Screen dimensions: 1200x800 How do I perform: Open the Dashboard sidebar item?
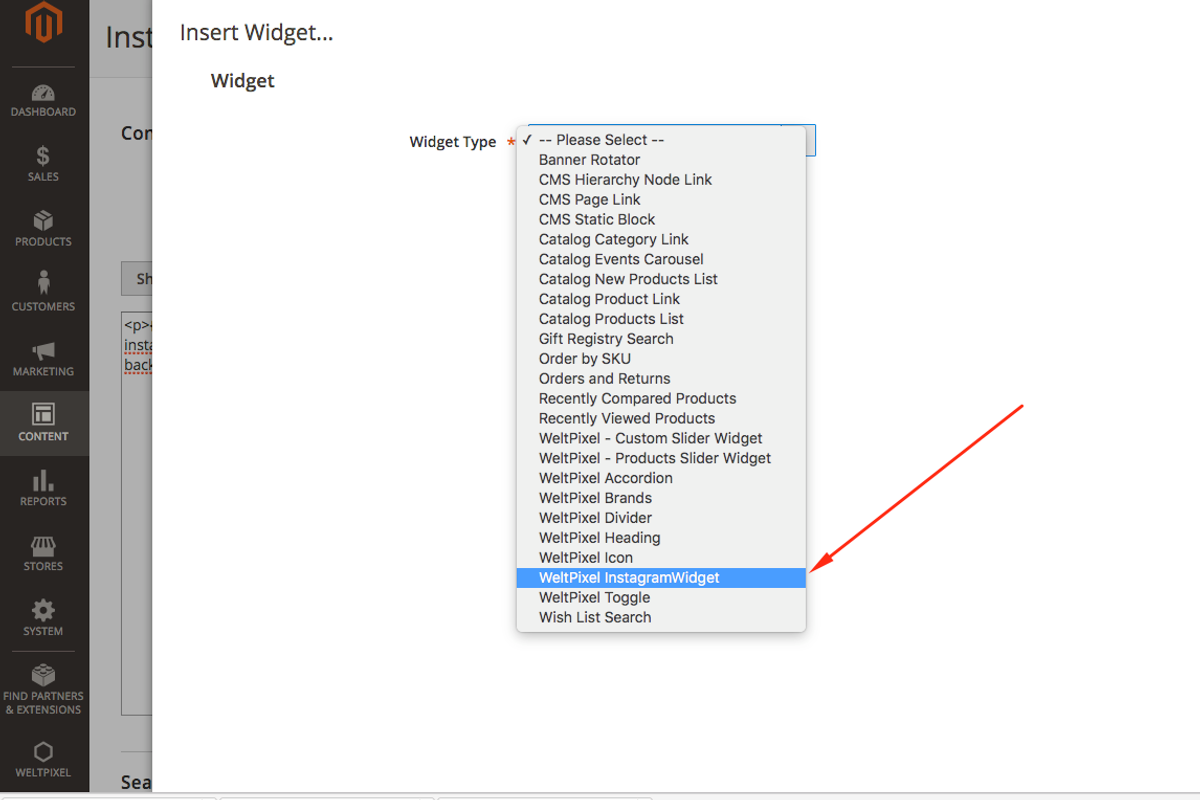coord(44,101)
